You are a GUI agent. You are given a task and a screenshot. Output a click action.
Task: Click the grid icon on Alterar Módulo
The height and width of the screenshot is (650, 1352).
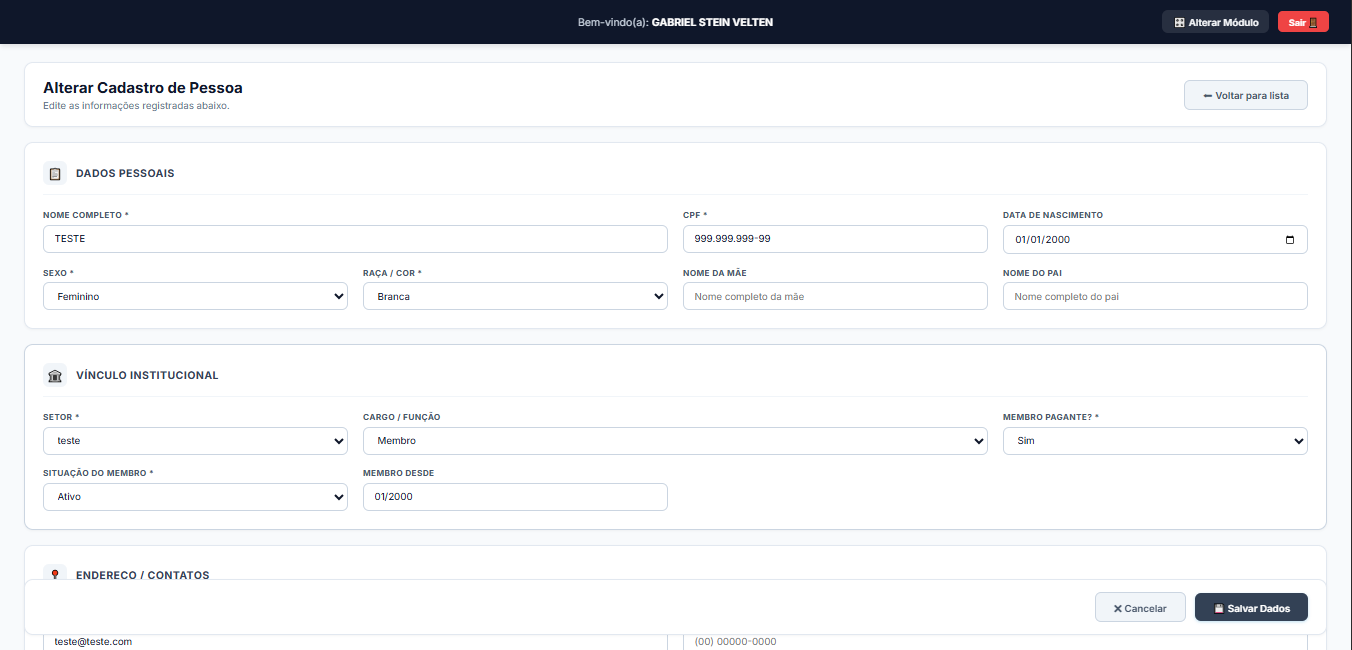pos(1179,22)
